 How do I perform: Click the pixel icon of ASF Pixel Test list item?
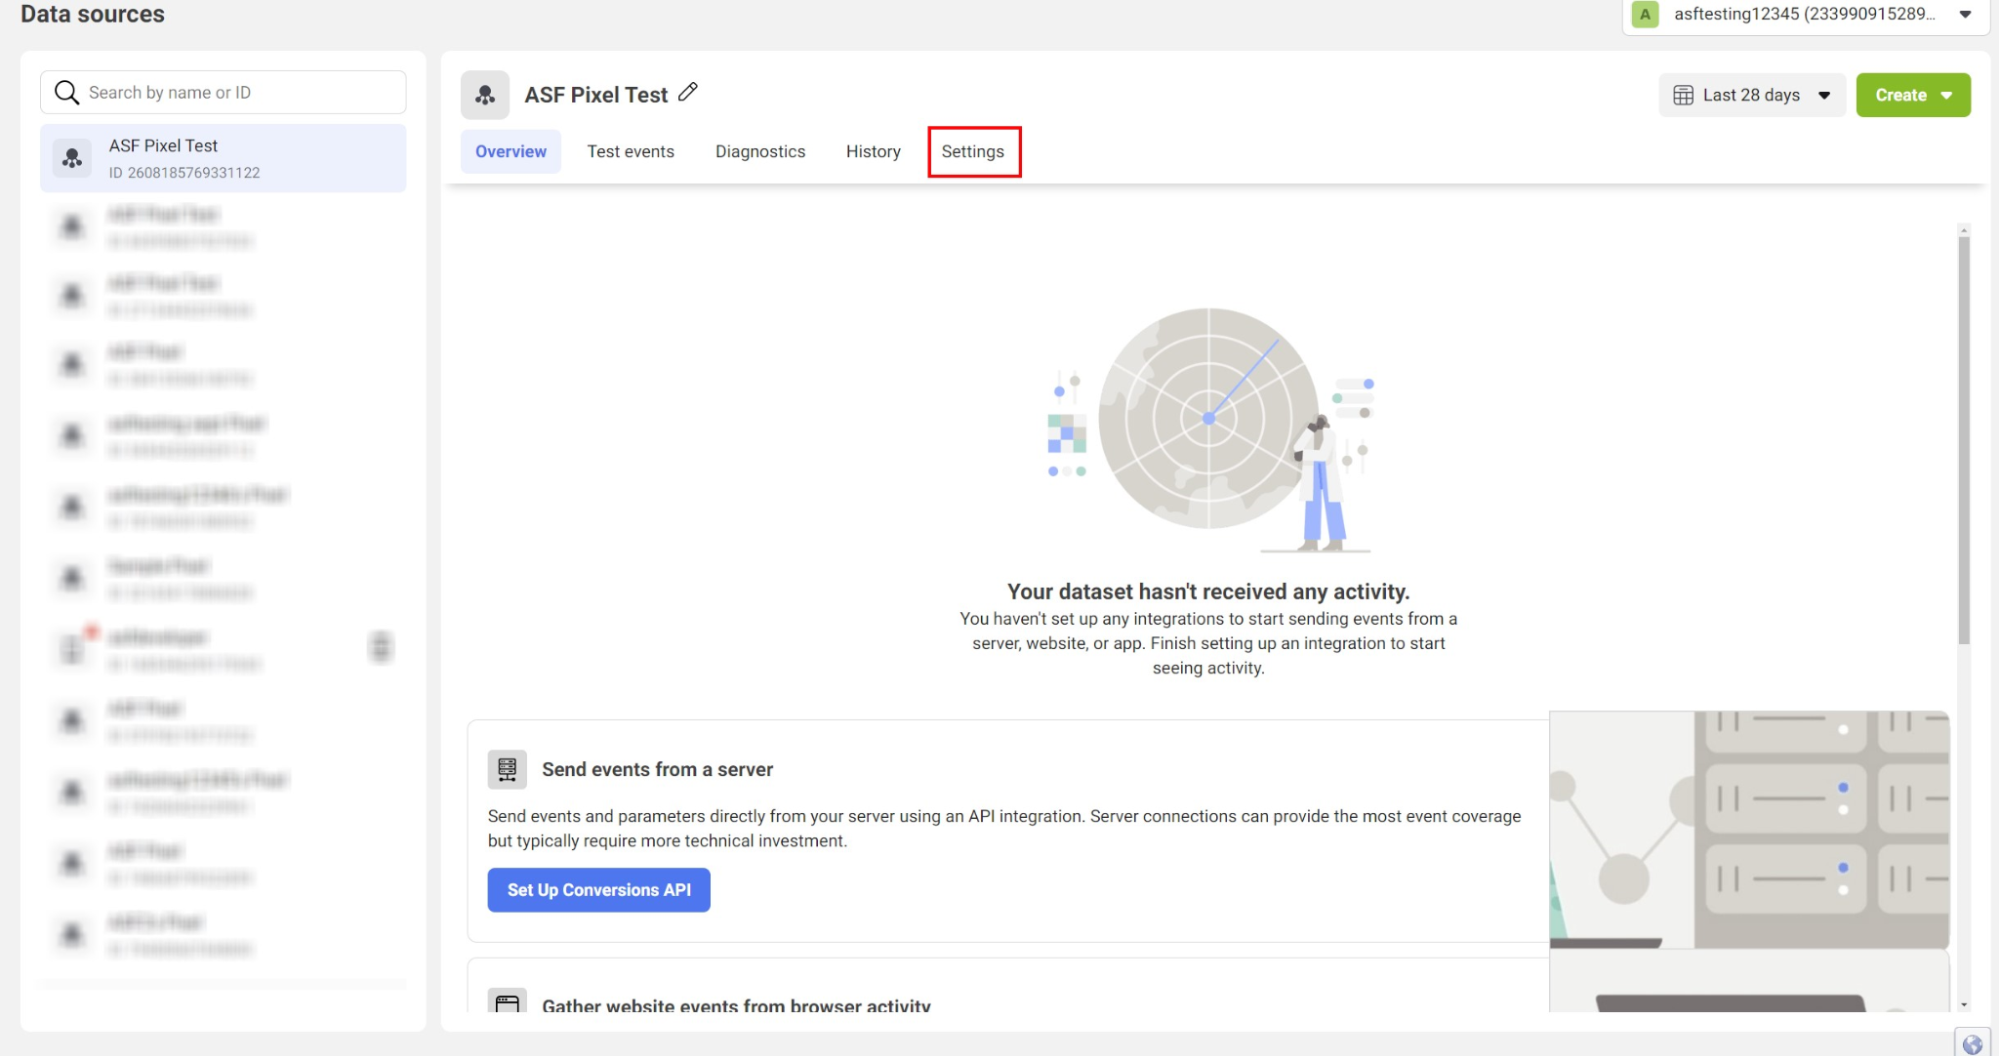[x=72, y=158]
